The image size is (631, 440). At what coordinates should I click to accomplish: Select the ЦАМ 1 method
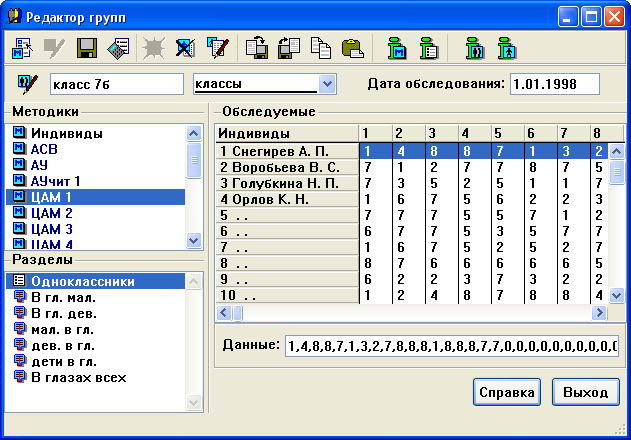(95, 197)
